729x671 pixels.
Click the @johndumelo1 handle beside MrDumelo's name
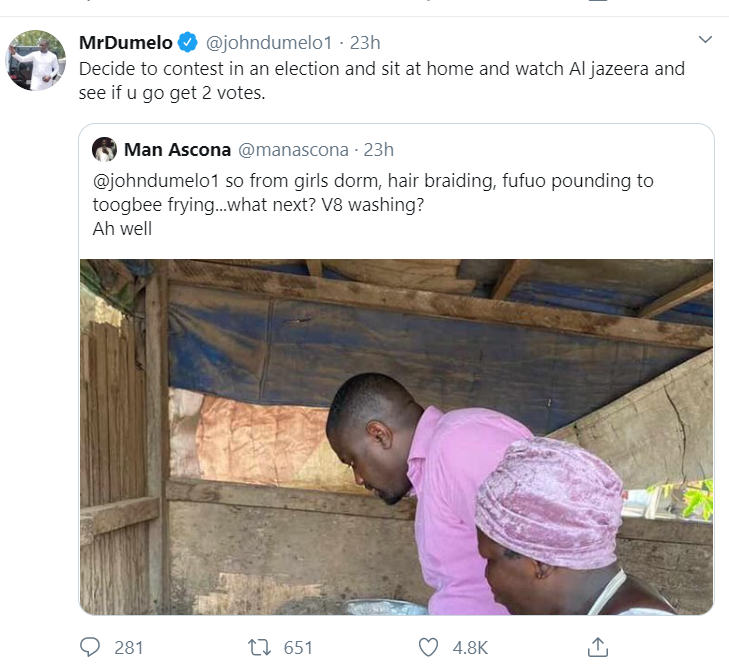266,43
